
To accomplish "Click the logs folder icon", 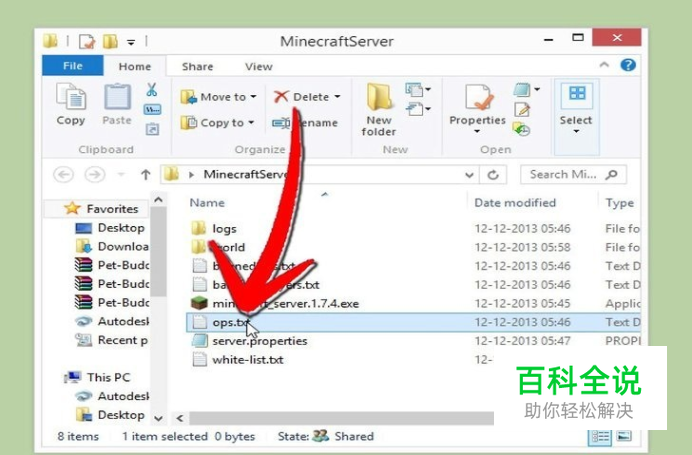I will [x=199, y=228].
